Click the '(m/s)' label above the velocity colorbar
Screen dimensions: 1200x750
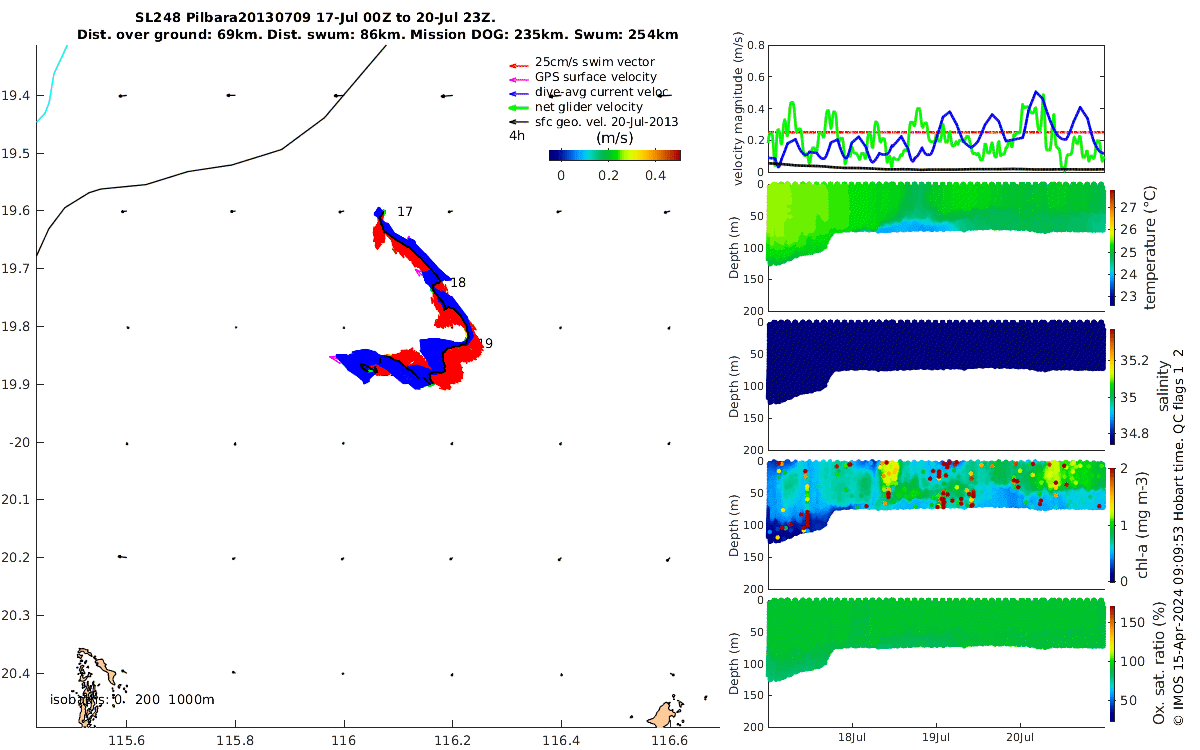pos(614,138)
